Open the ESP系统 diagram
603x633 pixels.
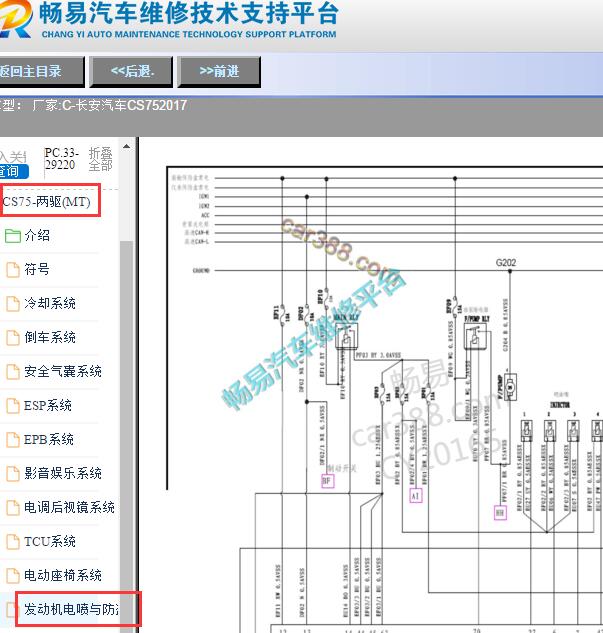48,405
